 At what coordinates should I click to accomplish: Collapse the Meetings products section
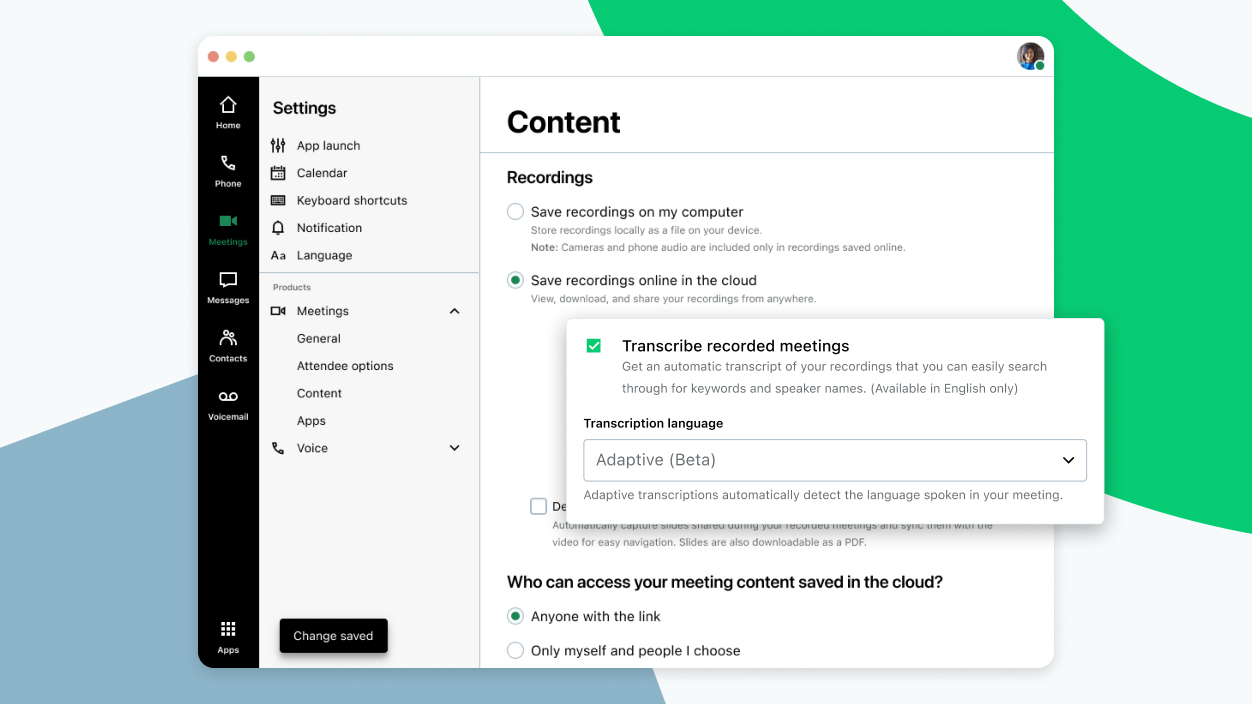pyautogui.click(x=454, y=311)
